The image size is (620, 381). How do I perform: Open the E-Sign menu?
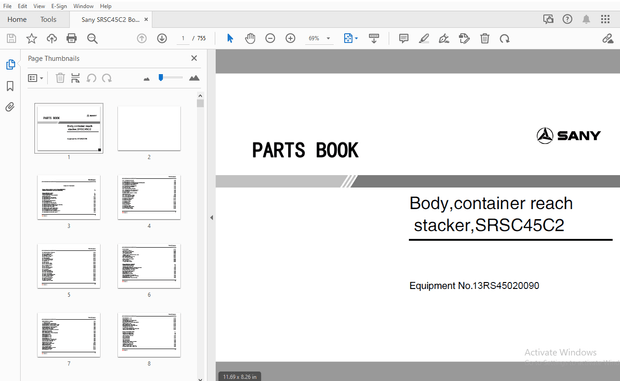[59, 6]
